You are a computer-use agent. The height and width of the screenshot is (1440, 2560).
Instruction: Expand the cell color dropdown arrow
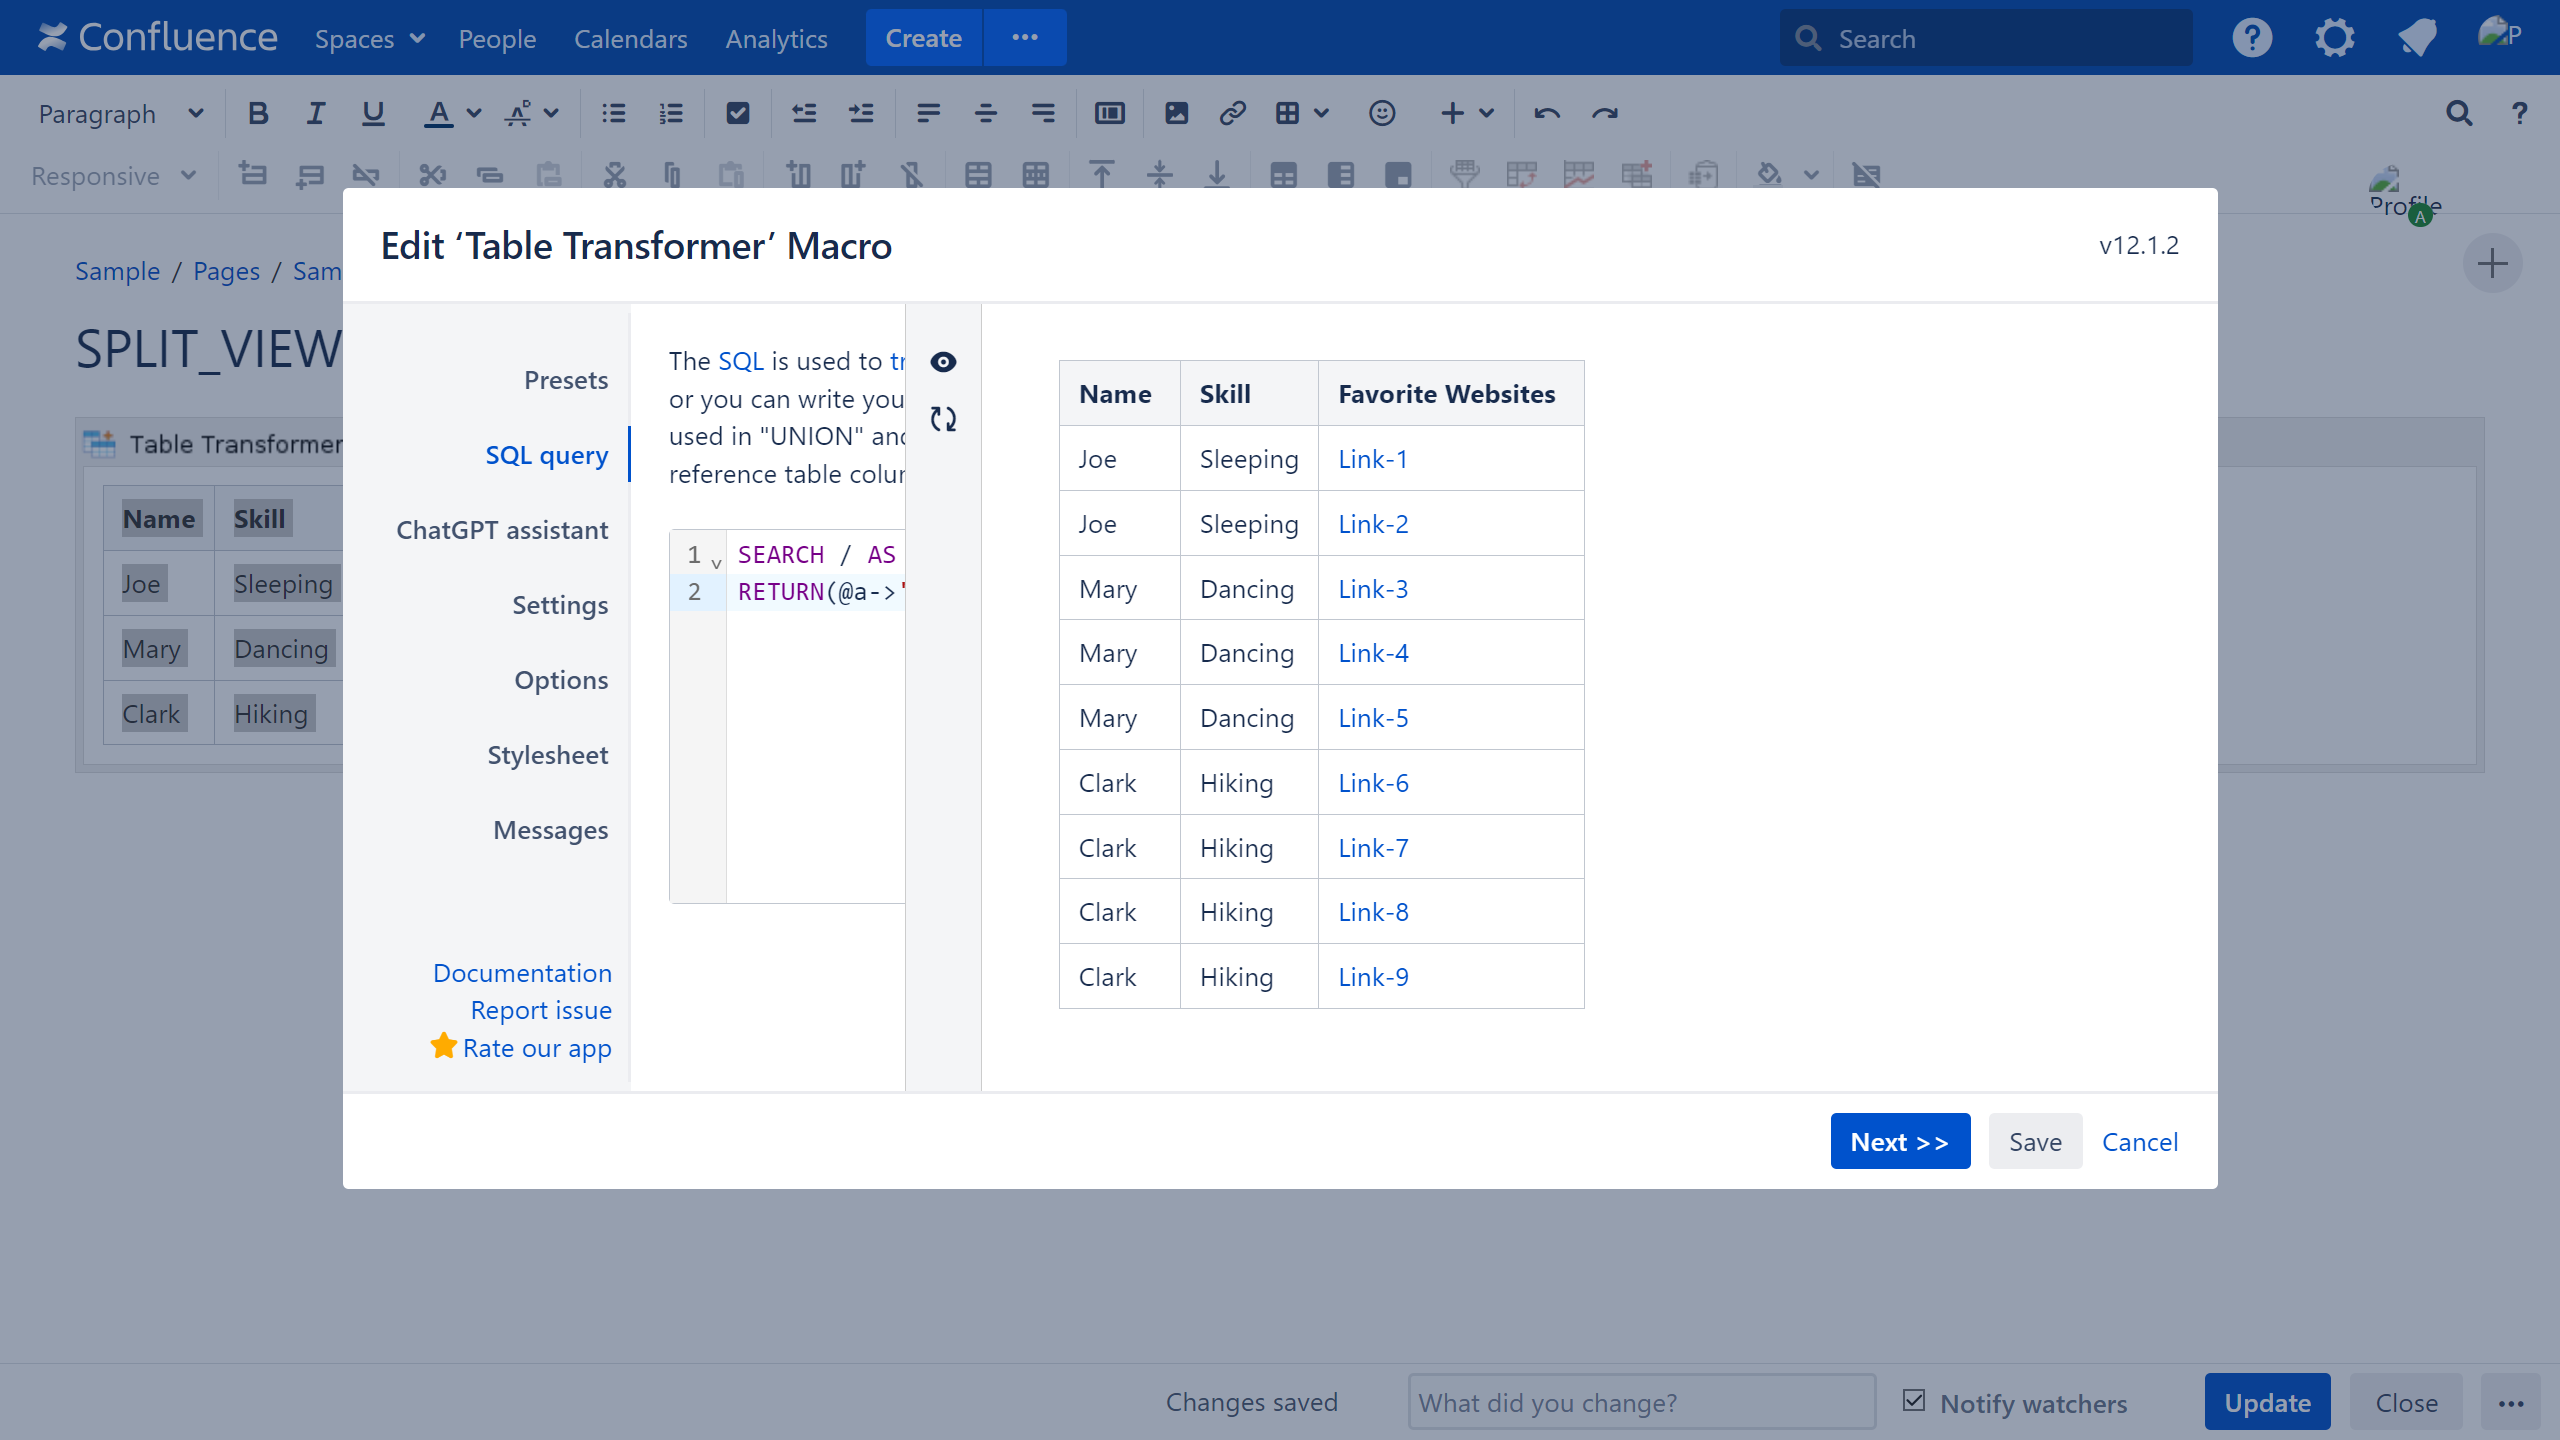pyautogui.click(x=1811, y=175)
